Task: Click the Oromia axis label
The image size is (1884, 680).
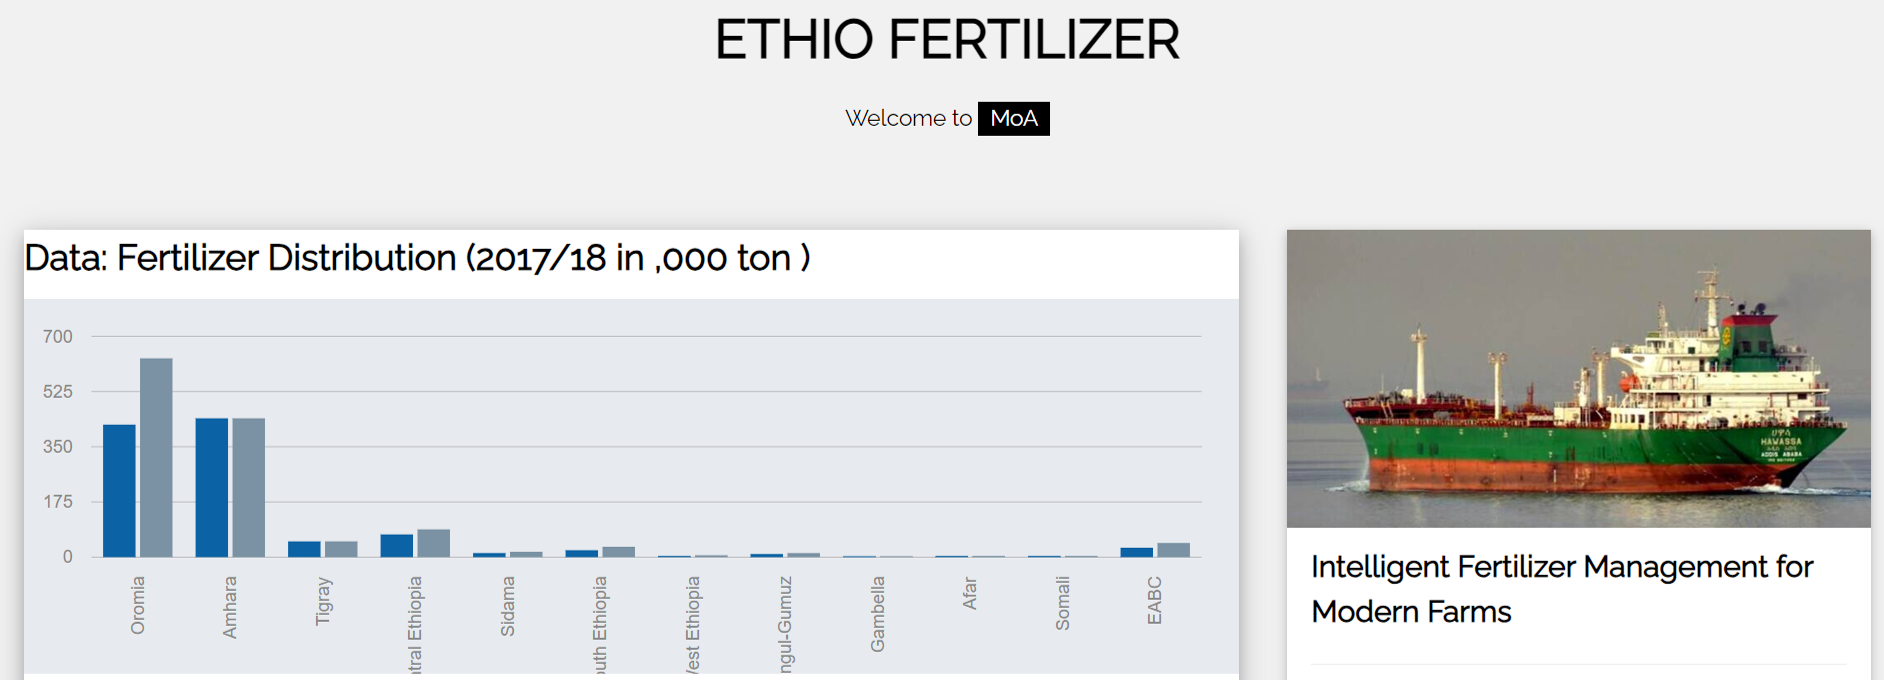Action: (x=138, y=605)
